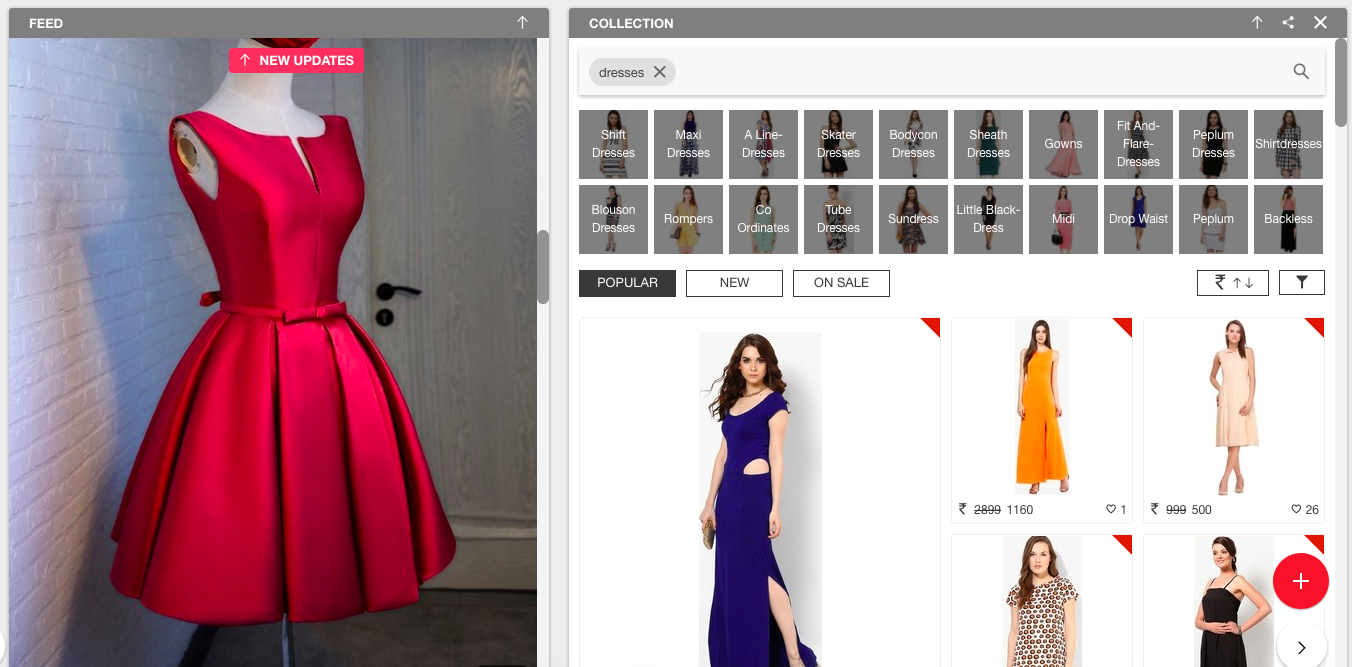1352x667 pixels.
Task: Click the red sale corner on blue dress
Action: pyautogui.click(x=933, y=325)
